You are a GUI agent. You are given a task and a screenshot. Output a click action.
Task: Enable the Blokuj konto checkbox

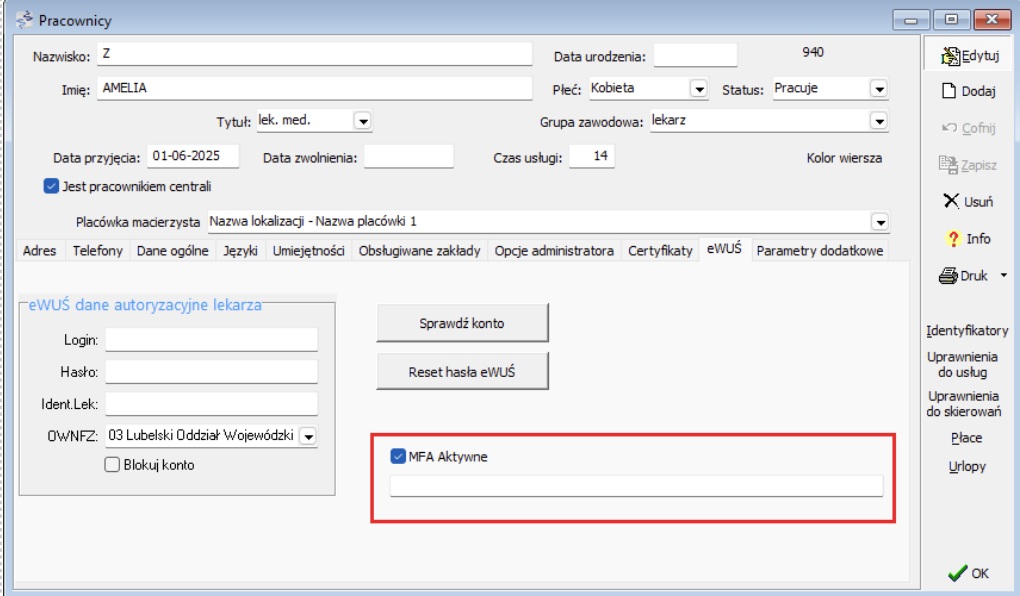point(112,465)
